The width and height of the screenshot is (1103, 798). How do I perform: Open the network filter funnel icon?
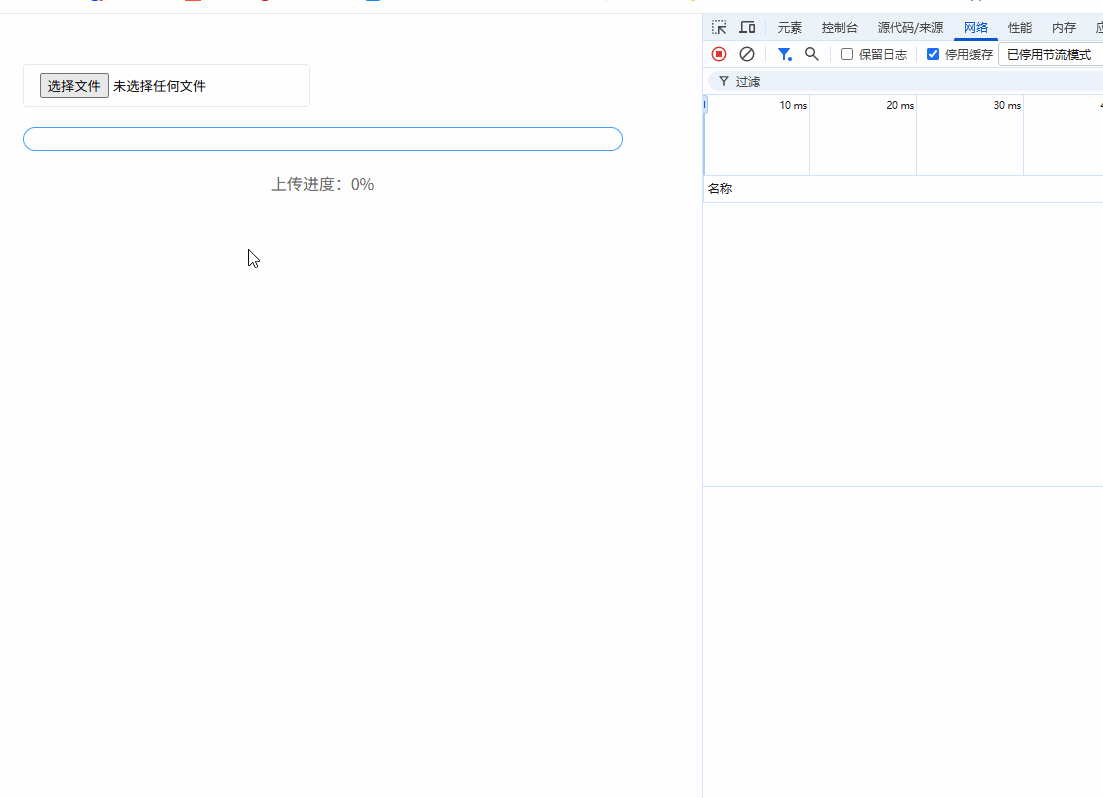point(784,54)
